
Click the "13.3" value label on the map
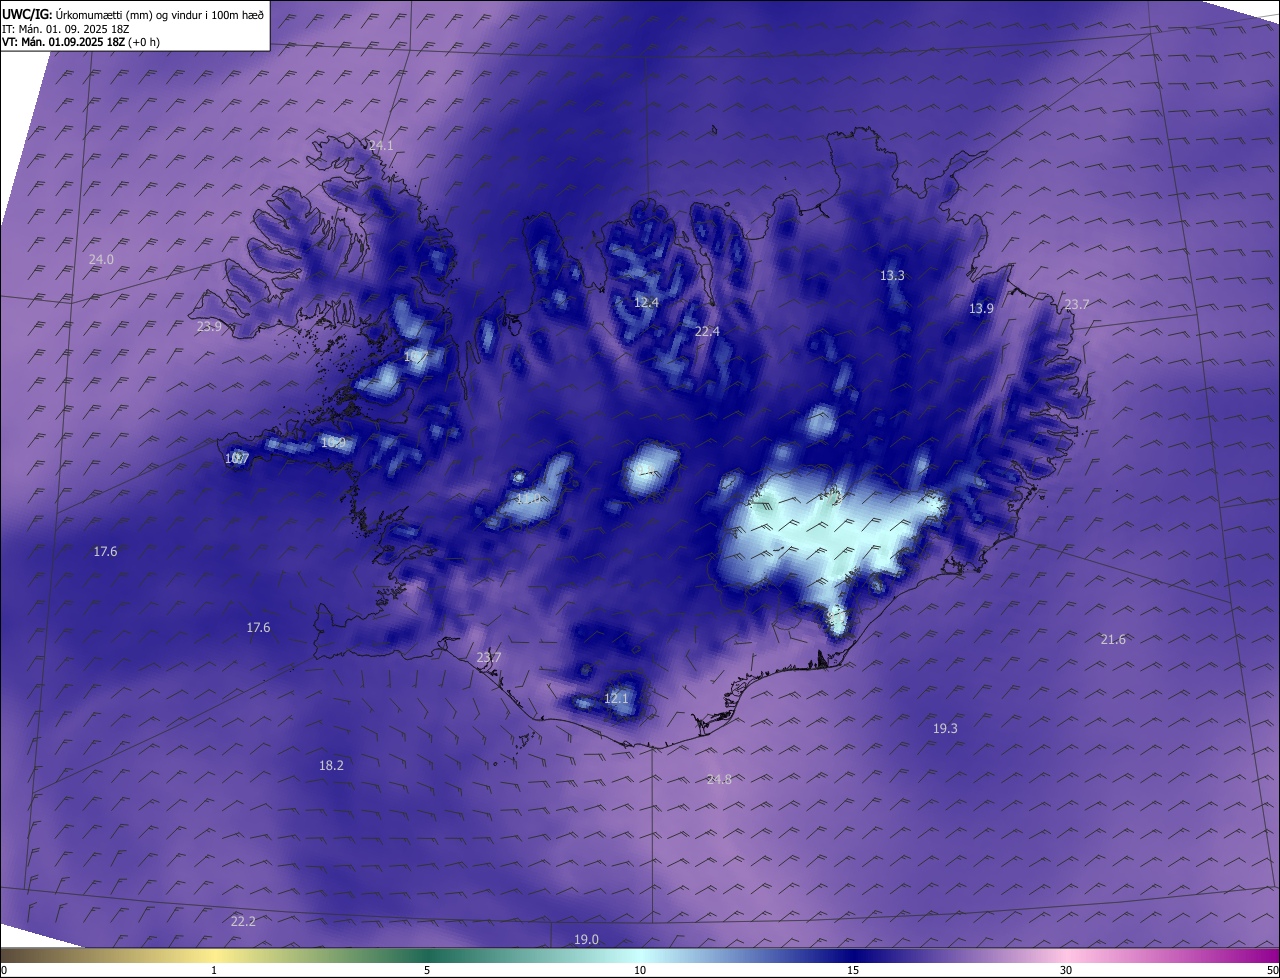click(892, 275)
